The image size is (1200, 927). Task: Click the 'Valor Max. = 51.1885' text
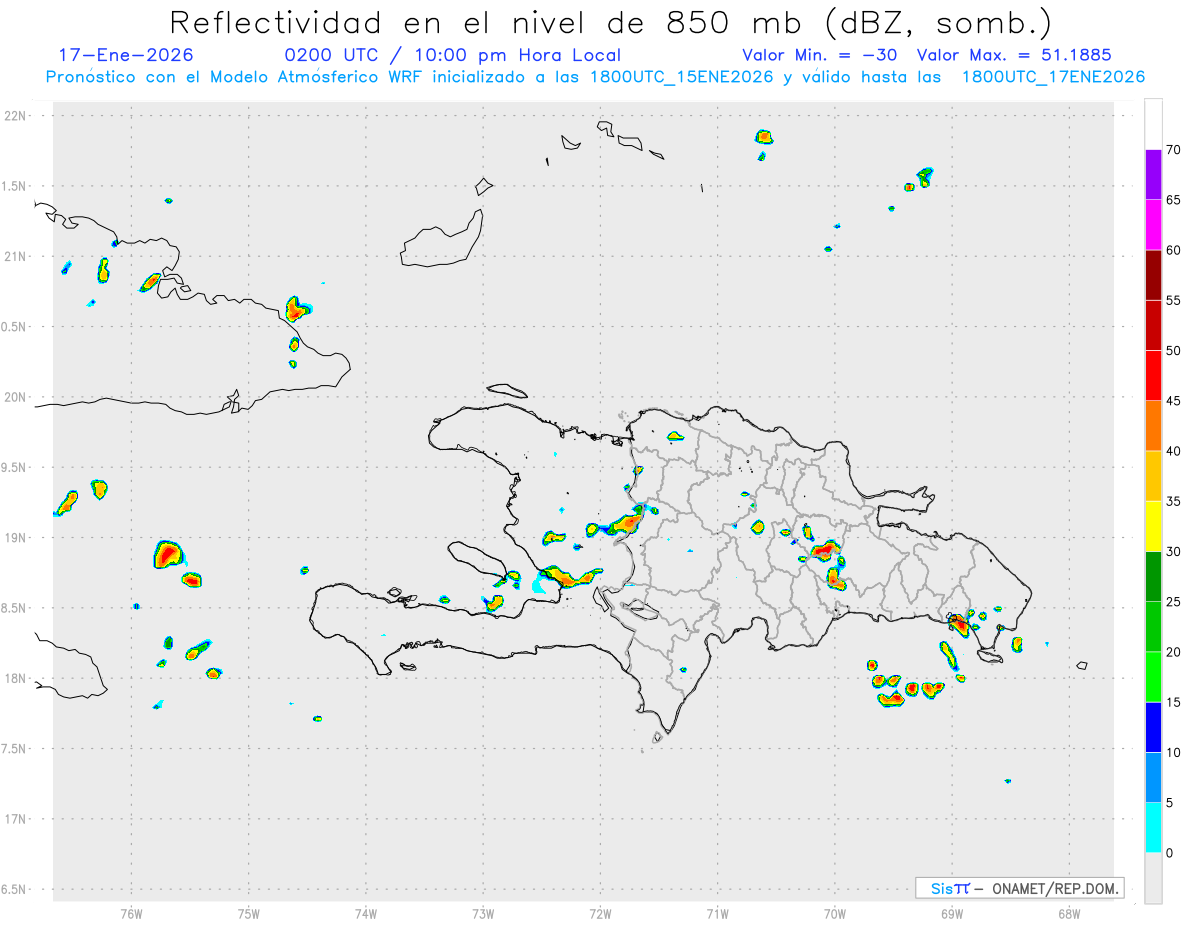coord(1014,56)
